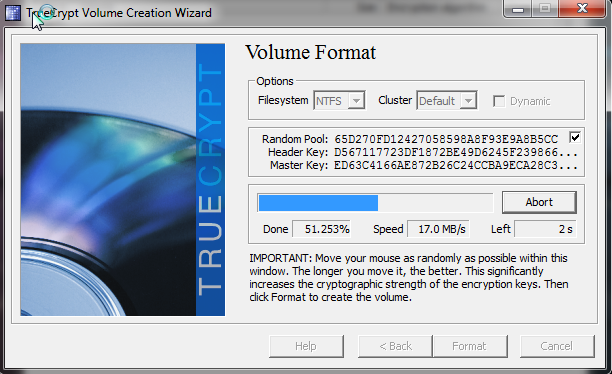The width and height of the screenshot is (612, 374).
Task: Click the Header Key hex value
Action: click(455, 152)
